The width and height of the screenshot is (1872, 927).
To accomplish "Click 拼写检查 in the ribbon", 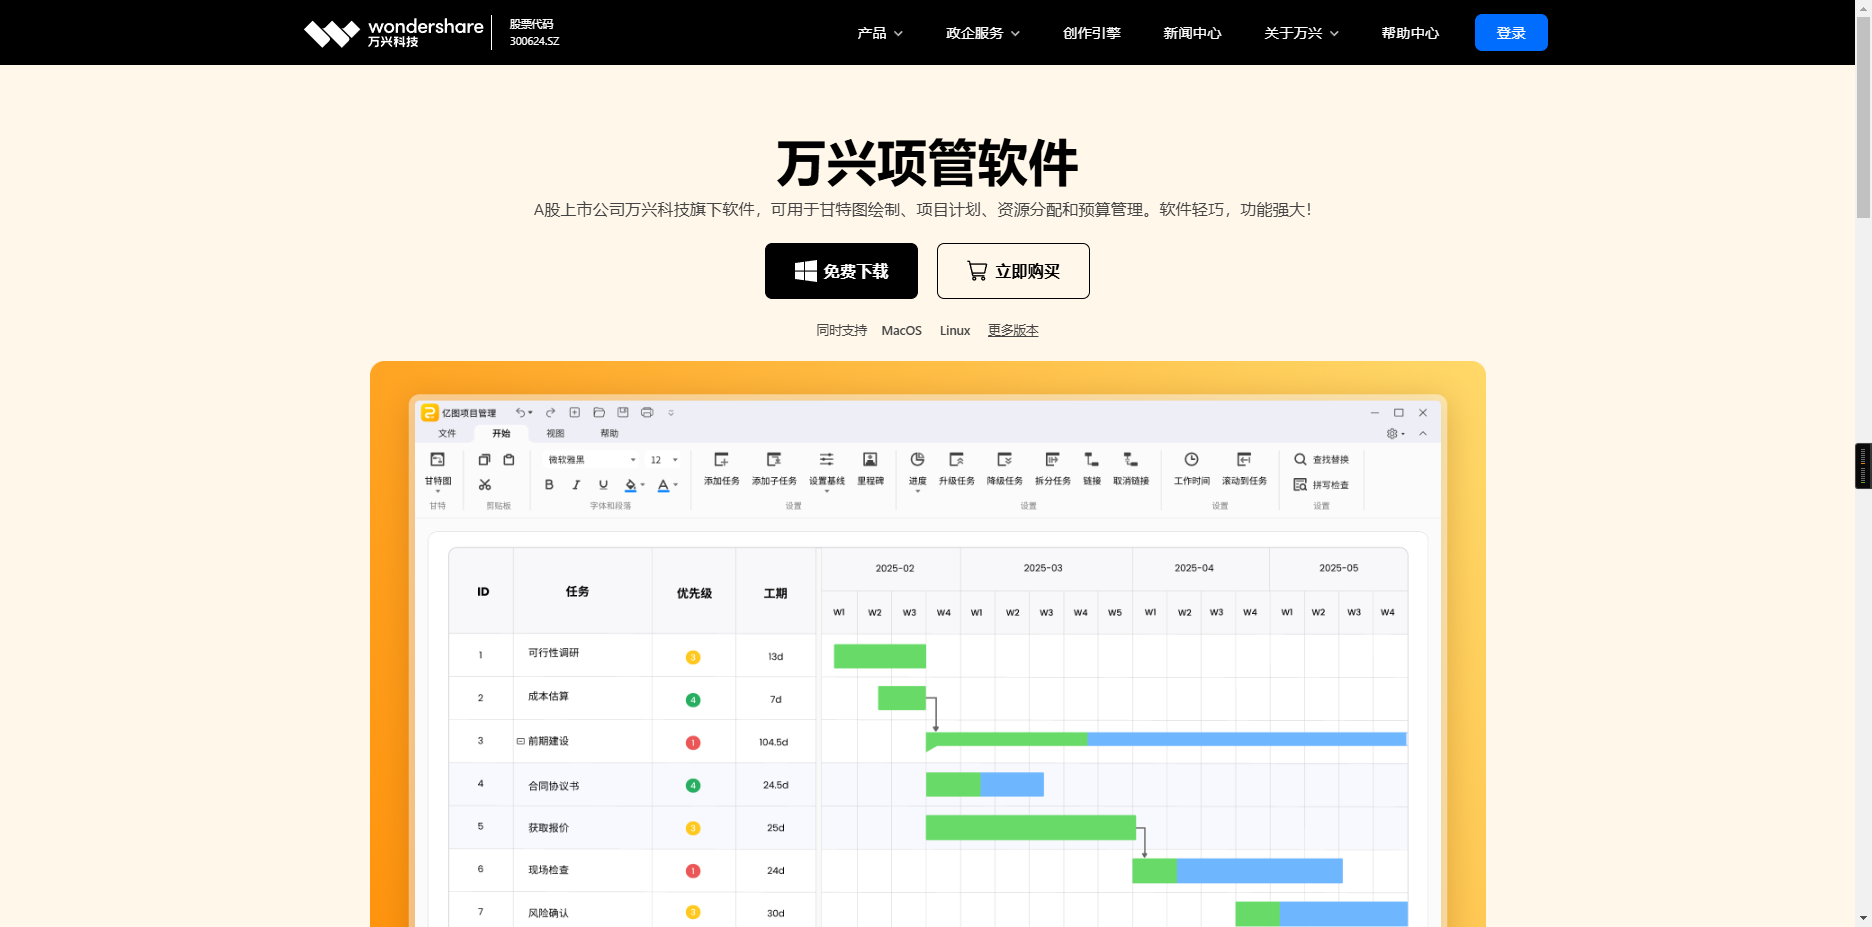I will [1321, 485].
